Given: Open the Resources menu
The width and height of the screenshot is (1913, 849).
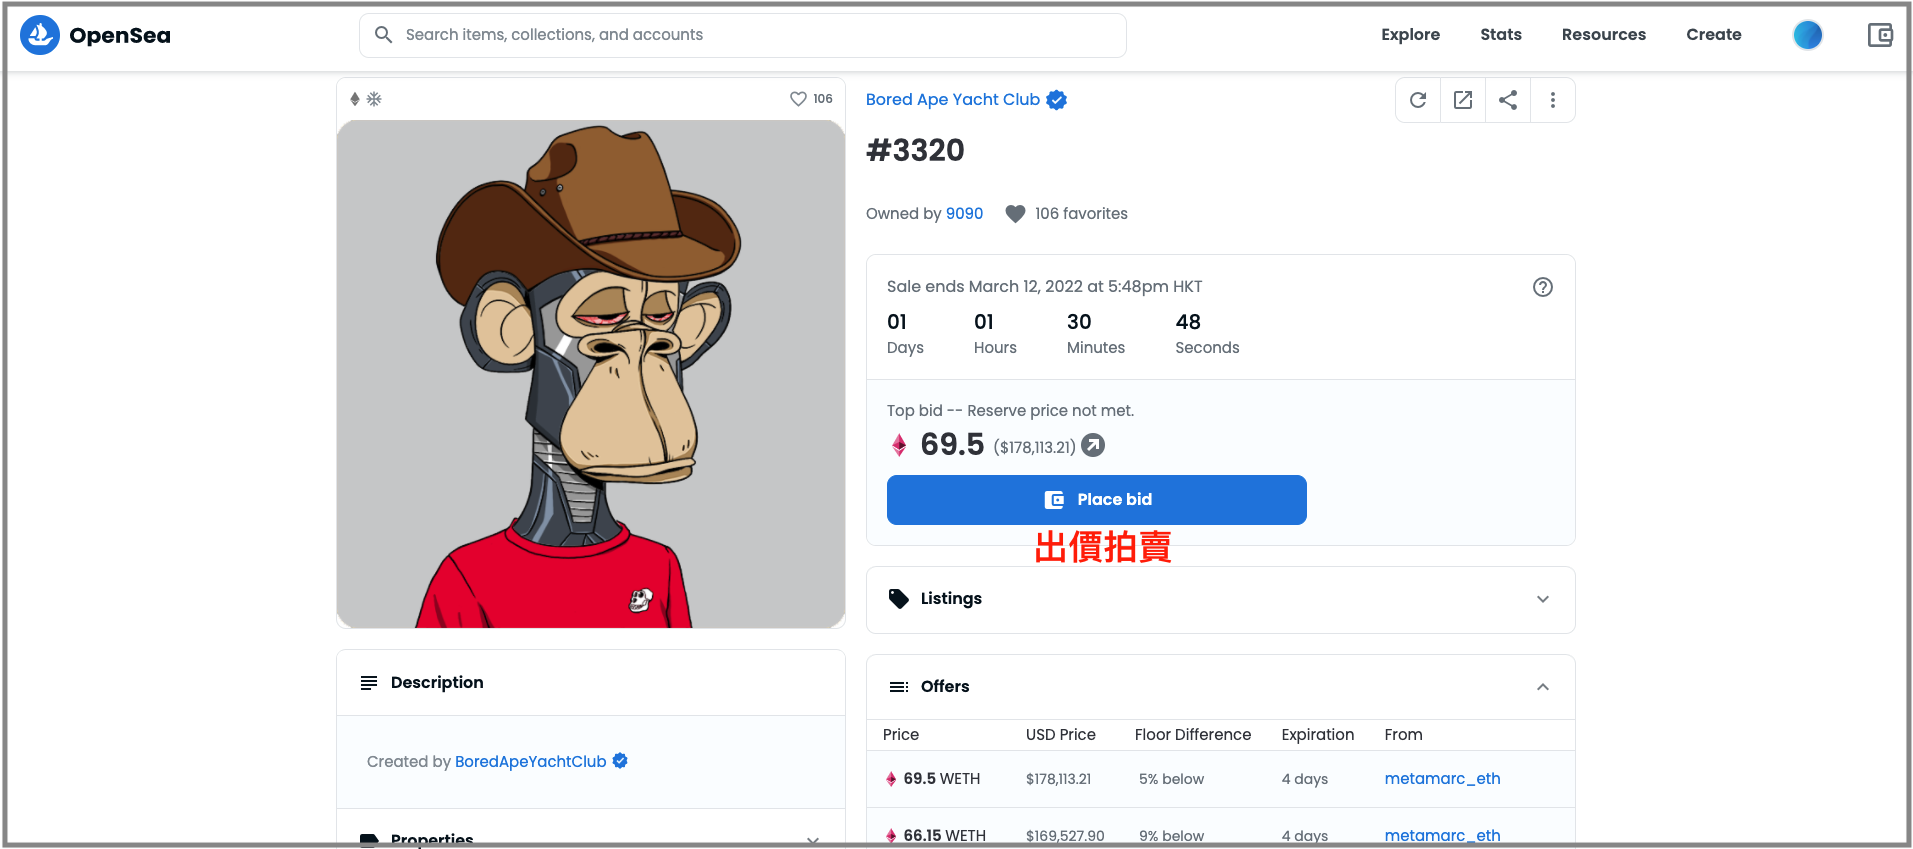Looking at the screenshot, I should click(x=1604, y=35).
